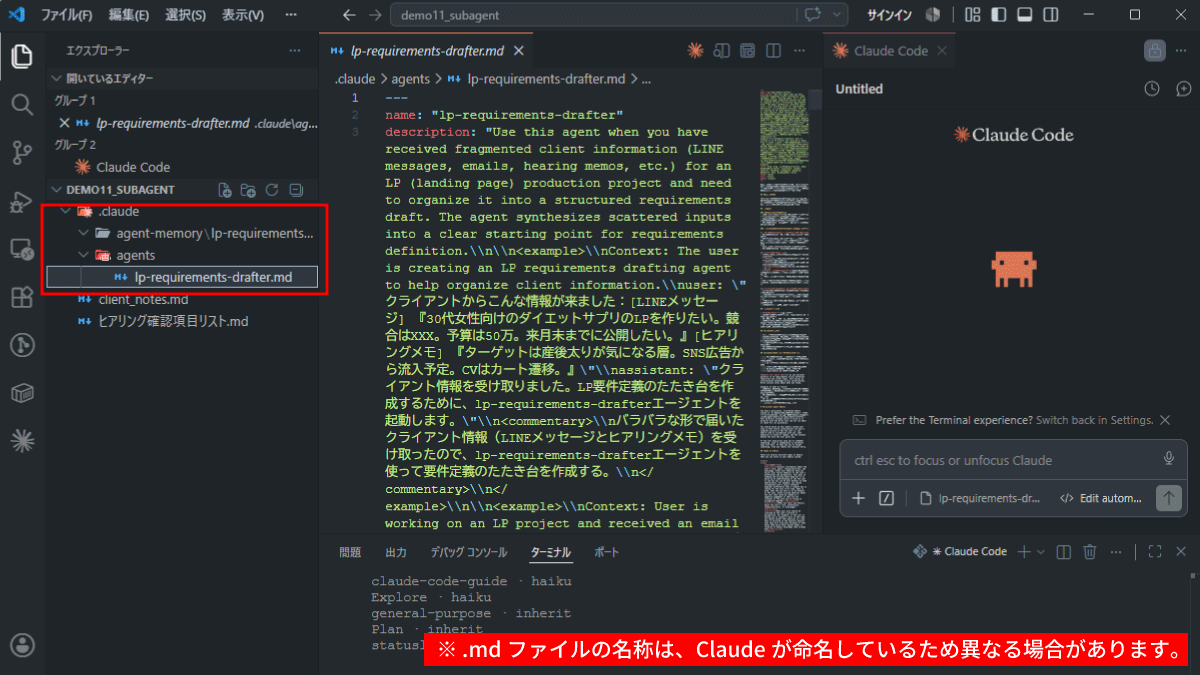Open the view menu 表示(V)
Image resolution: width=1200 pixels, height=675 pixels.
tap(242, 15)
